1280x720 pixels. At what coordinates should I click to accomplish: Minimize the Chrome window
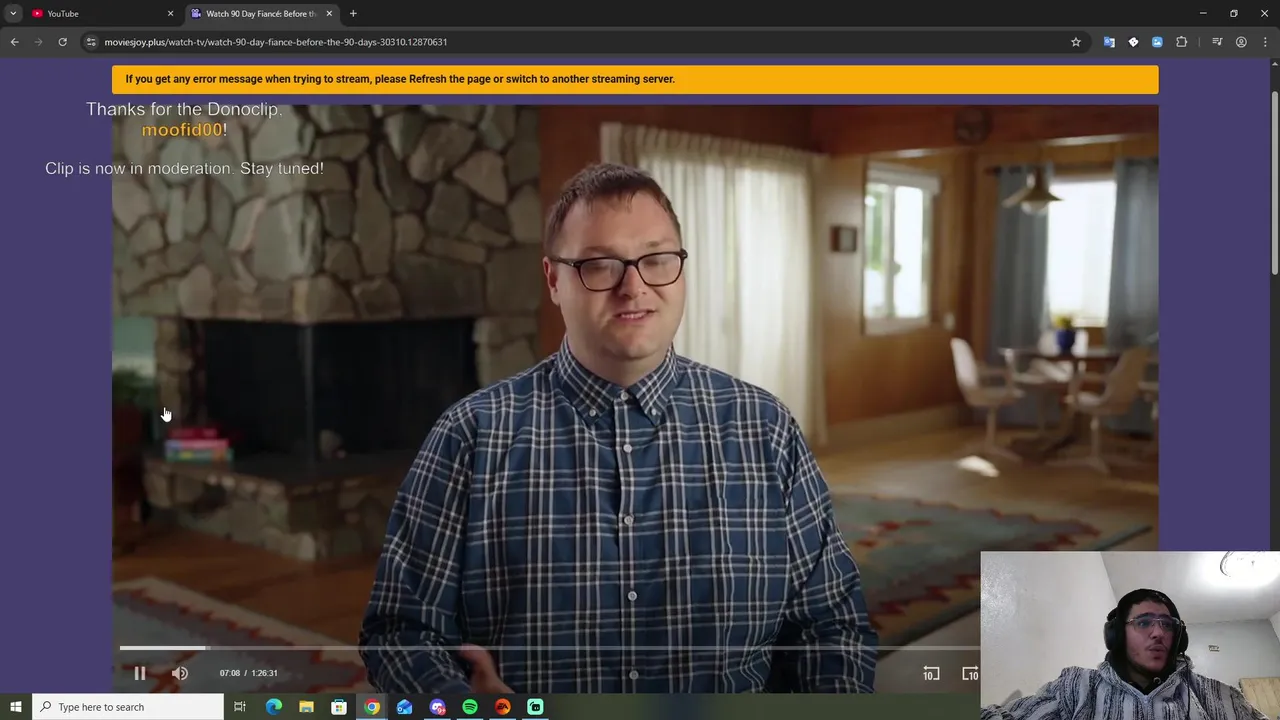click(x=1202, y=13)
